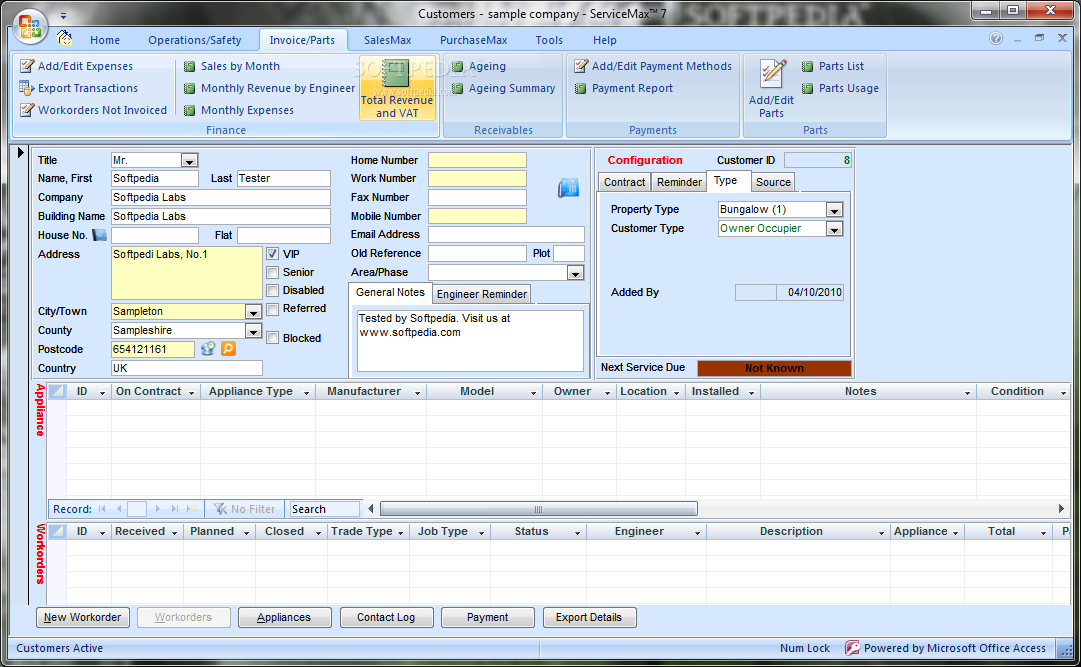
Task: Open the Parts Usage report
Action: point(840,88)
